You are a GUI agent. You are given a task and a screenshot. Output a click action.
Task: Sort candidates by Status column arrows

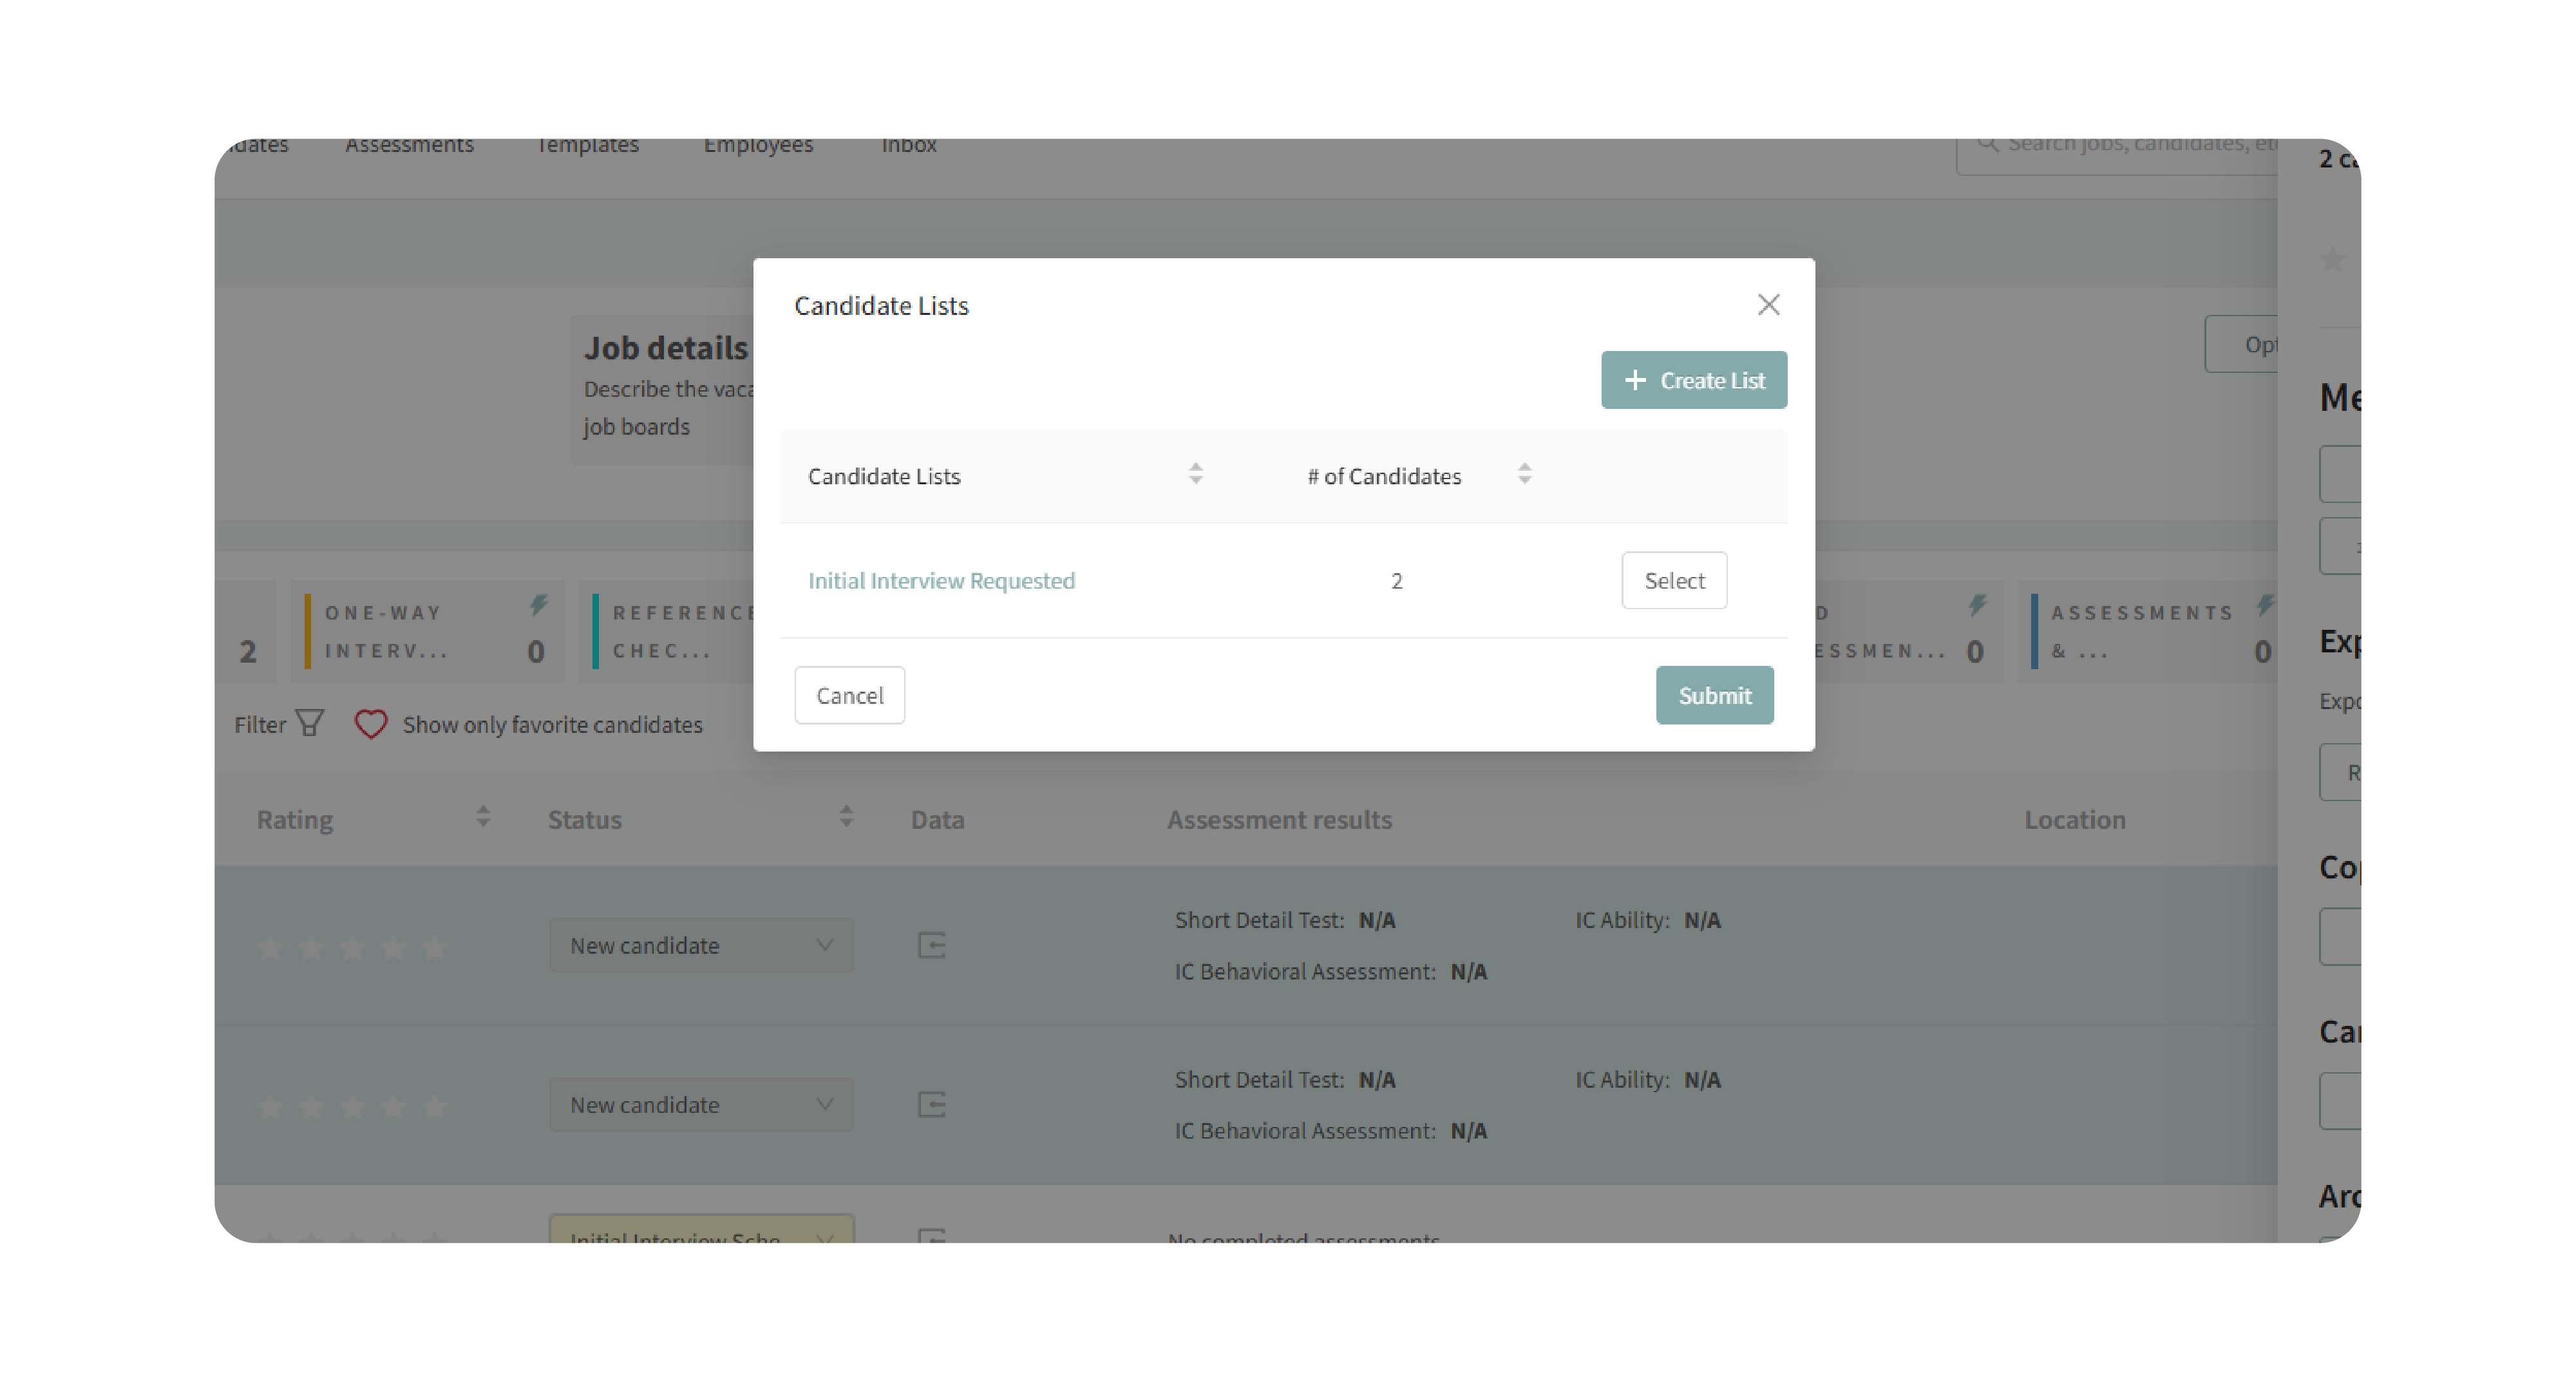coord(846,817)
